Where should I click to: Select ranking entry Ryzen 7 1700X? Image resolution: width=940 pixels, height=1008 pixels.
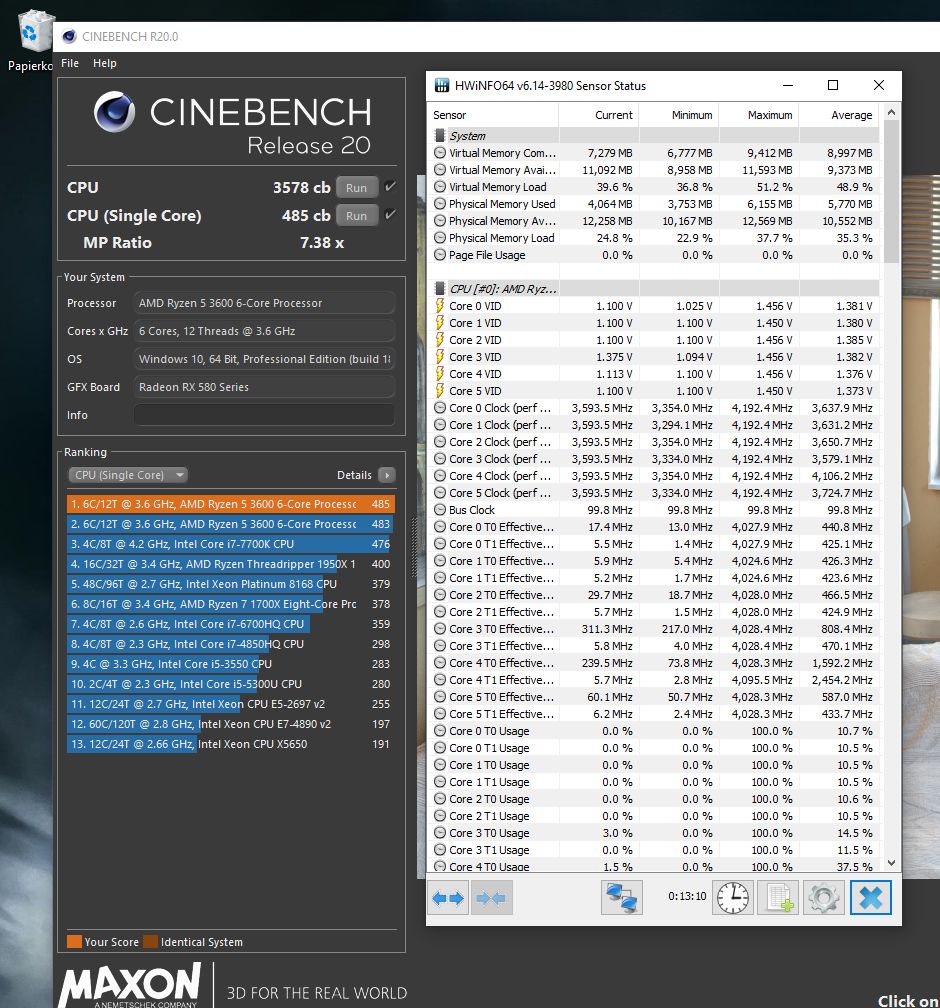[x=231, y=604]
